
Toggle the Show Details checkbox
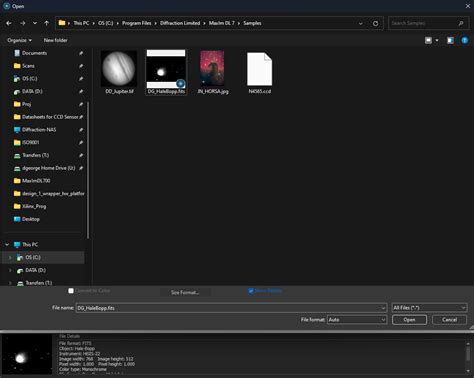coord(251,291)
